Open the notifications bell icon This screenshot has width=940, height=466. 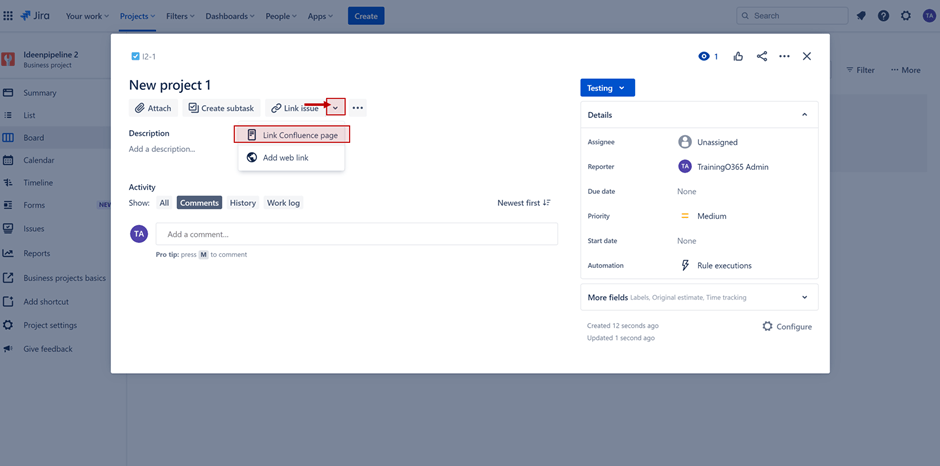[861, 16]
